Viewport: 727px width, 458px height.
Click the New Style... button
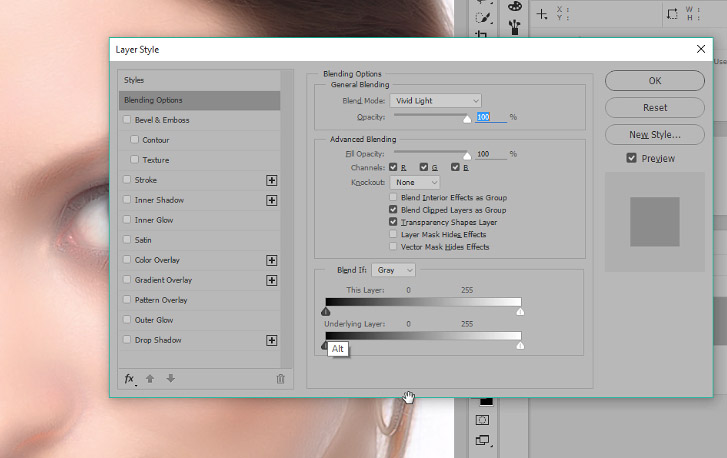pos(655,134)
